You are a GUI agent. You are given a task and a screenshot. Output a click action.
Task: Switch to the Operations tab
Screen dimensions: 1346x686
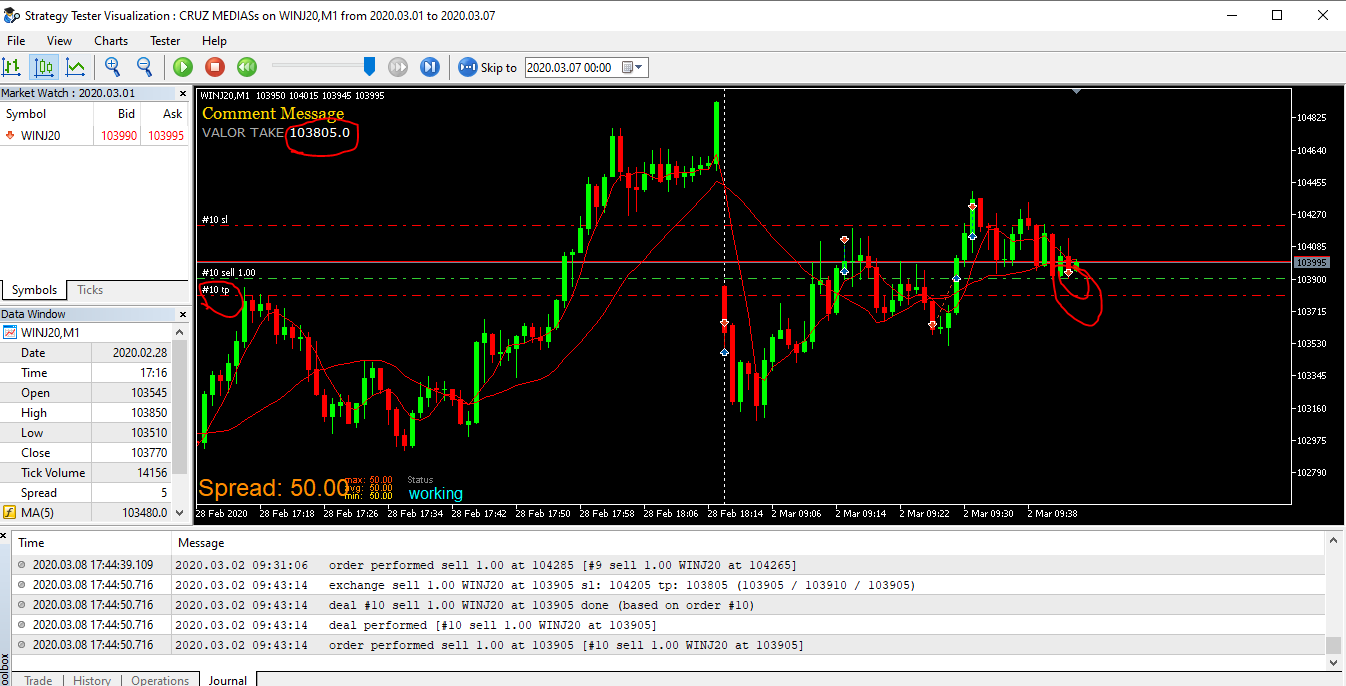click(160, 680)
